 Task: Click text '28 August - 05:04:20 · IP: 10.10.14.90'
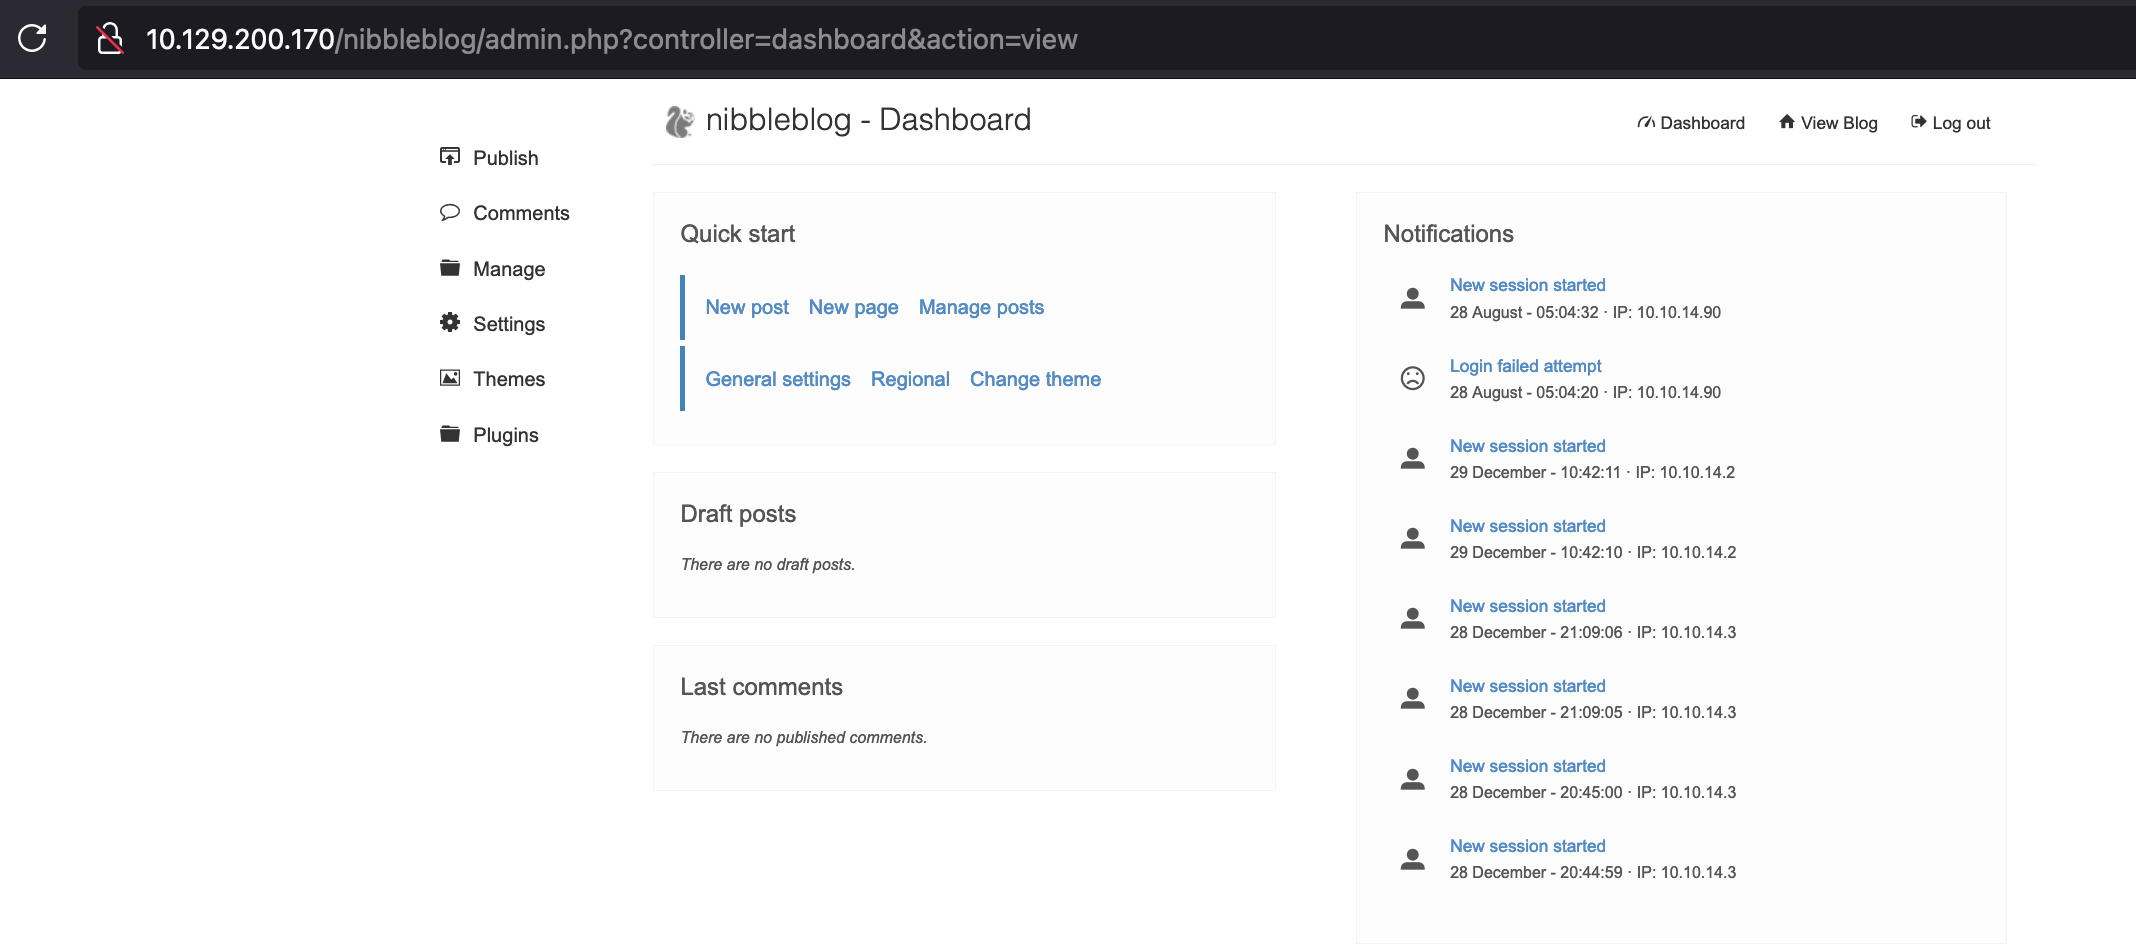click(x=1585, y=392)
